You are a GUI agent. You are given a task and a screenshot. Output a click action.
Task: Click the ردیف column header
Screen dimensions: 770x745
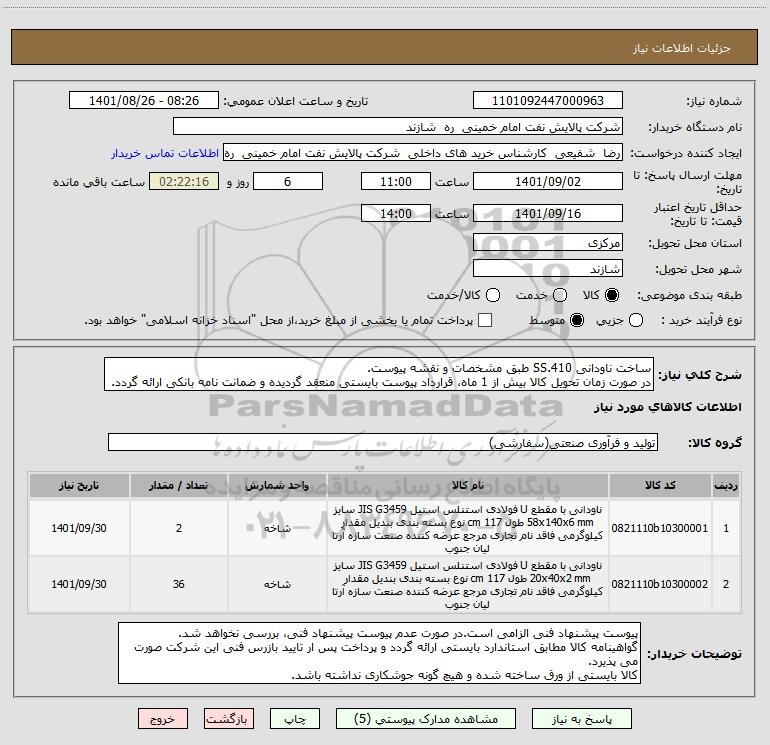[x=726, y=485]
